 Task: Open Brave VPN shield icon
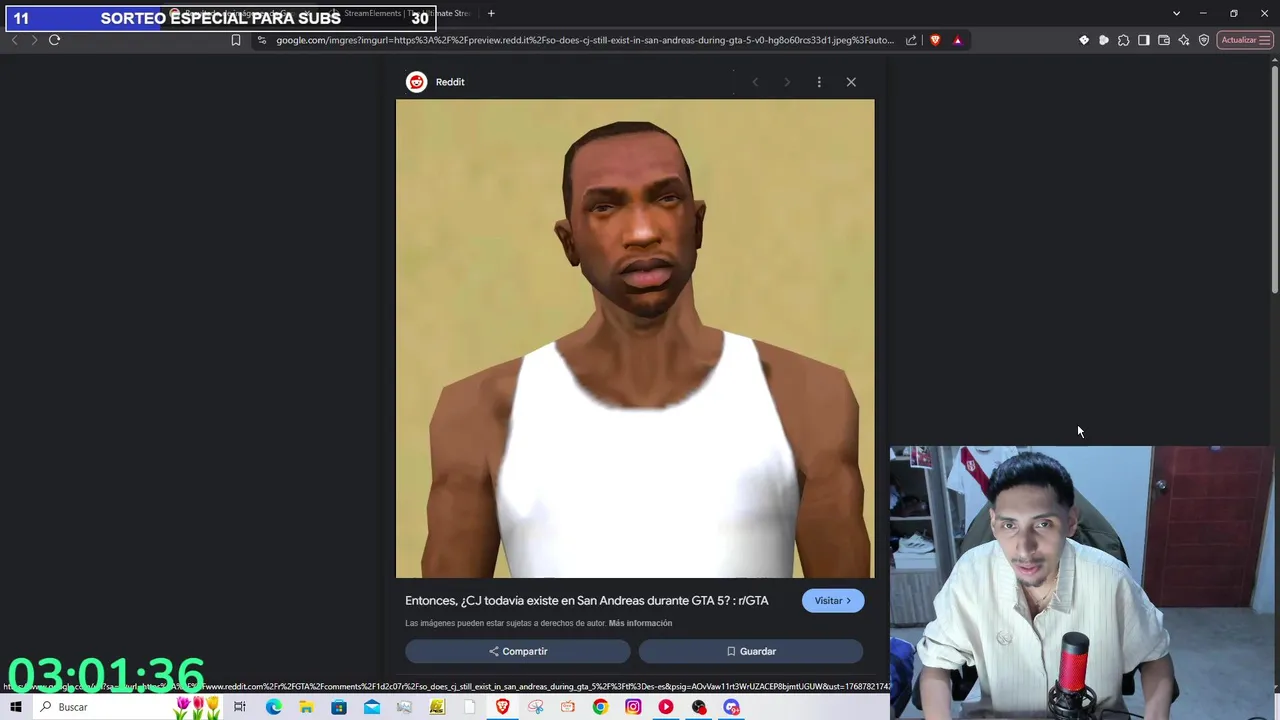pos(1204,40)
